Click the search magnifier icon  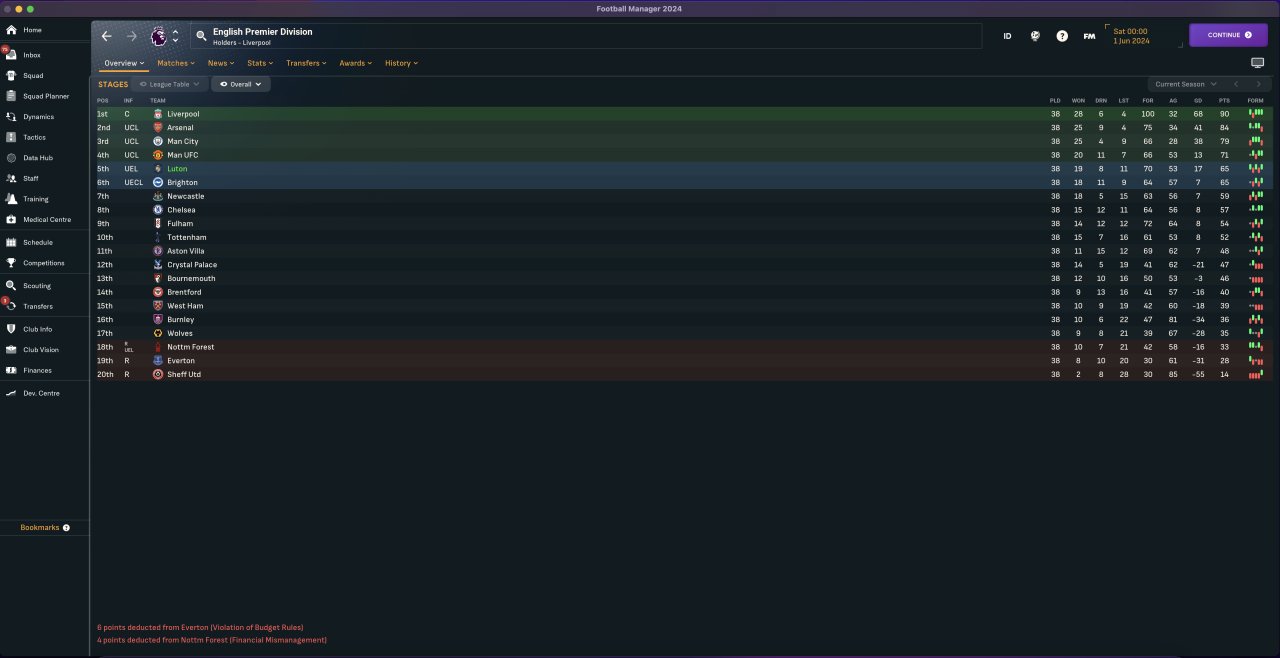(201, 36)
